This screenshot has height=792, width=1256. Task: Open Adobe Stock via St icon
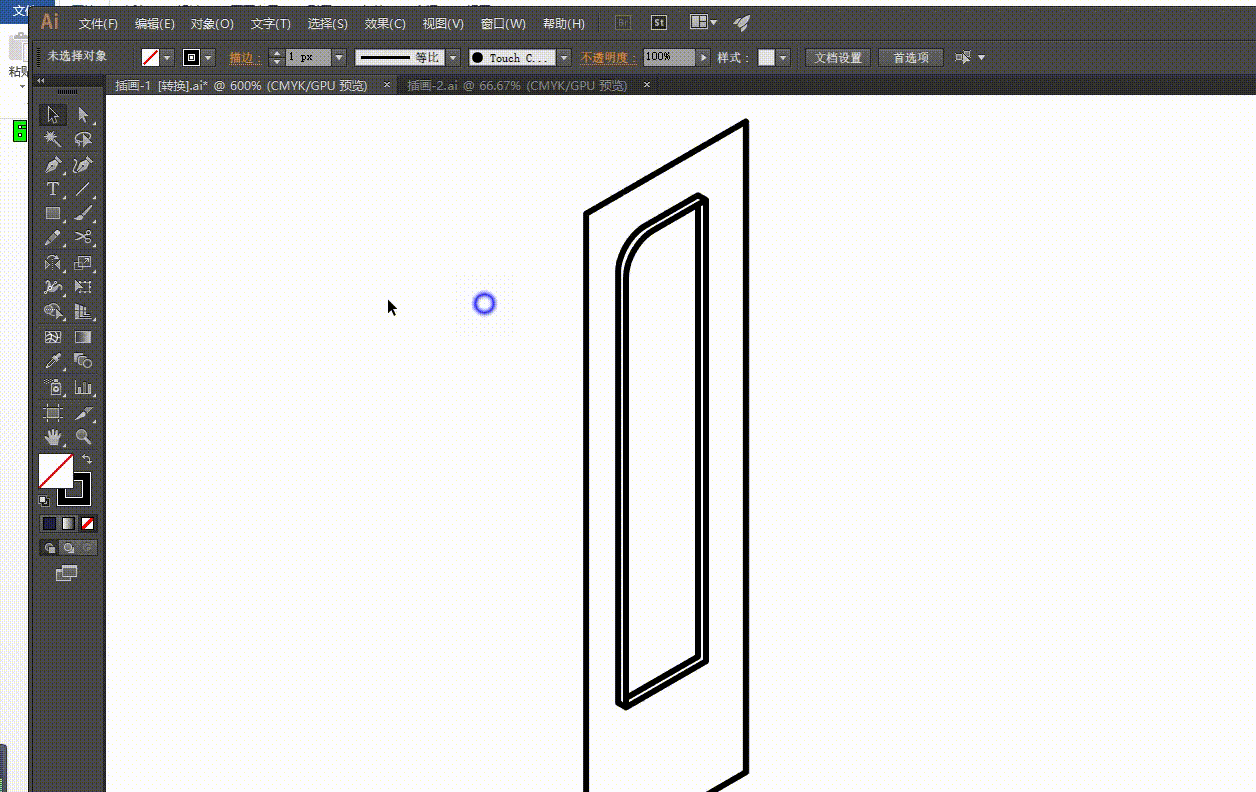(658, 22)
